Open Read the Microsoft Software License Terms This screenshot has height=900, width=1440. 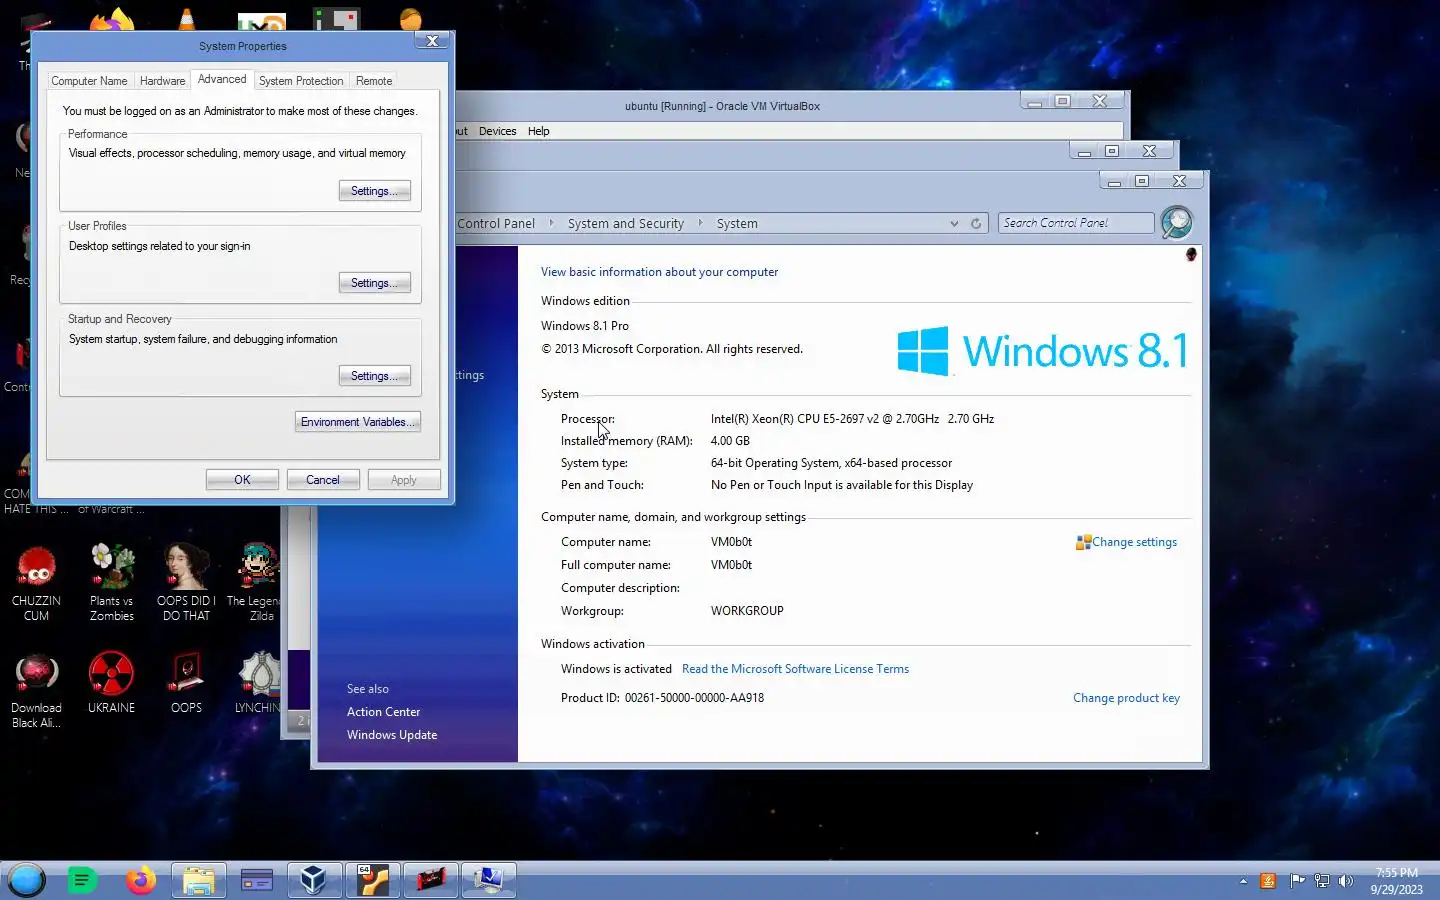795,669
